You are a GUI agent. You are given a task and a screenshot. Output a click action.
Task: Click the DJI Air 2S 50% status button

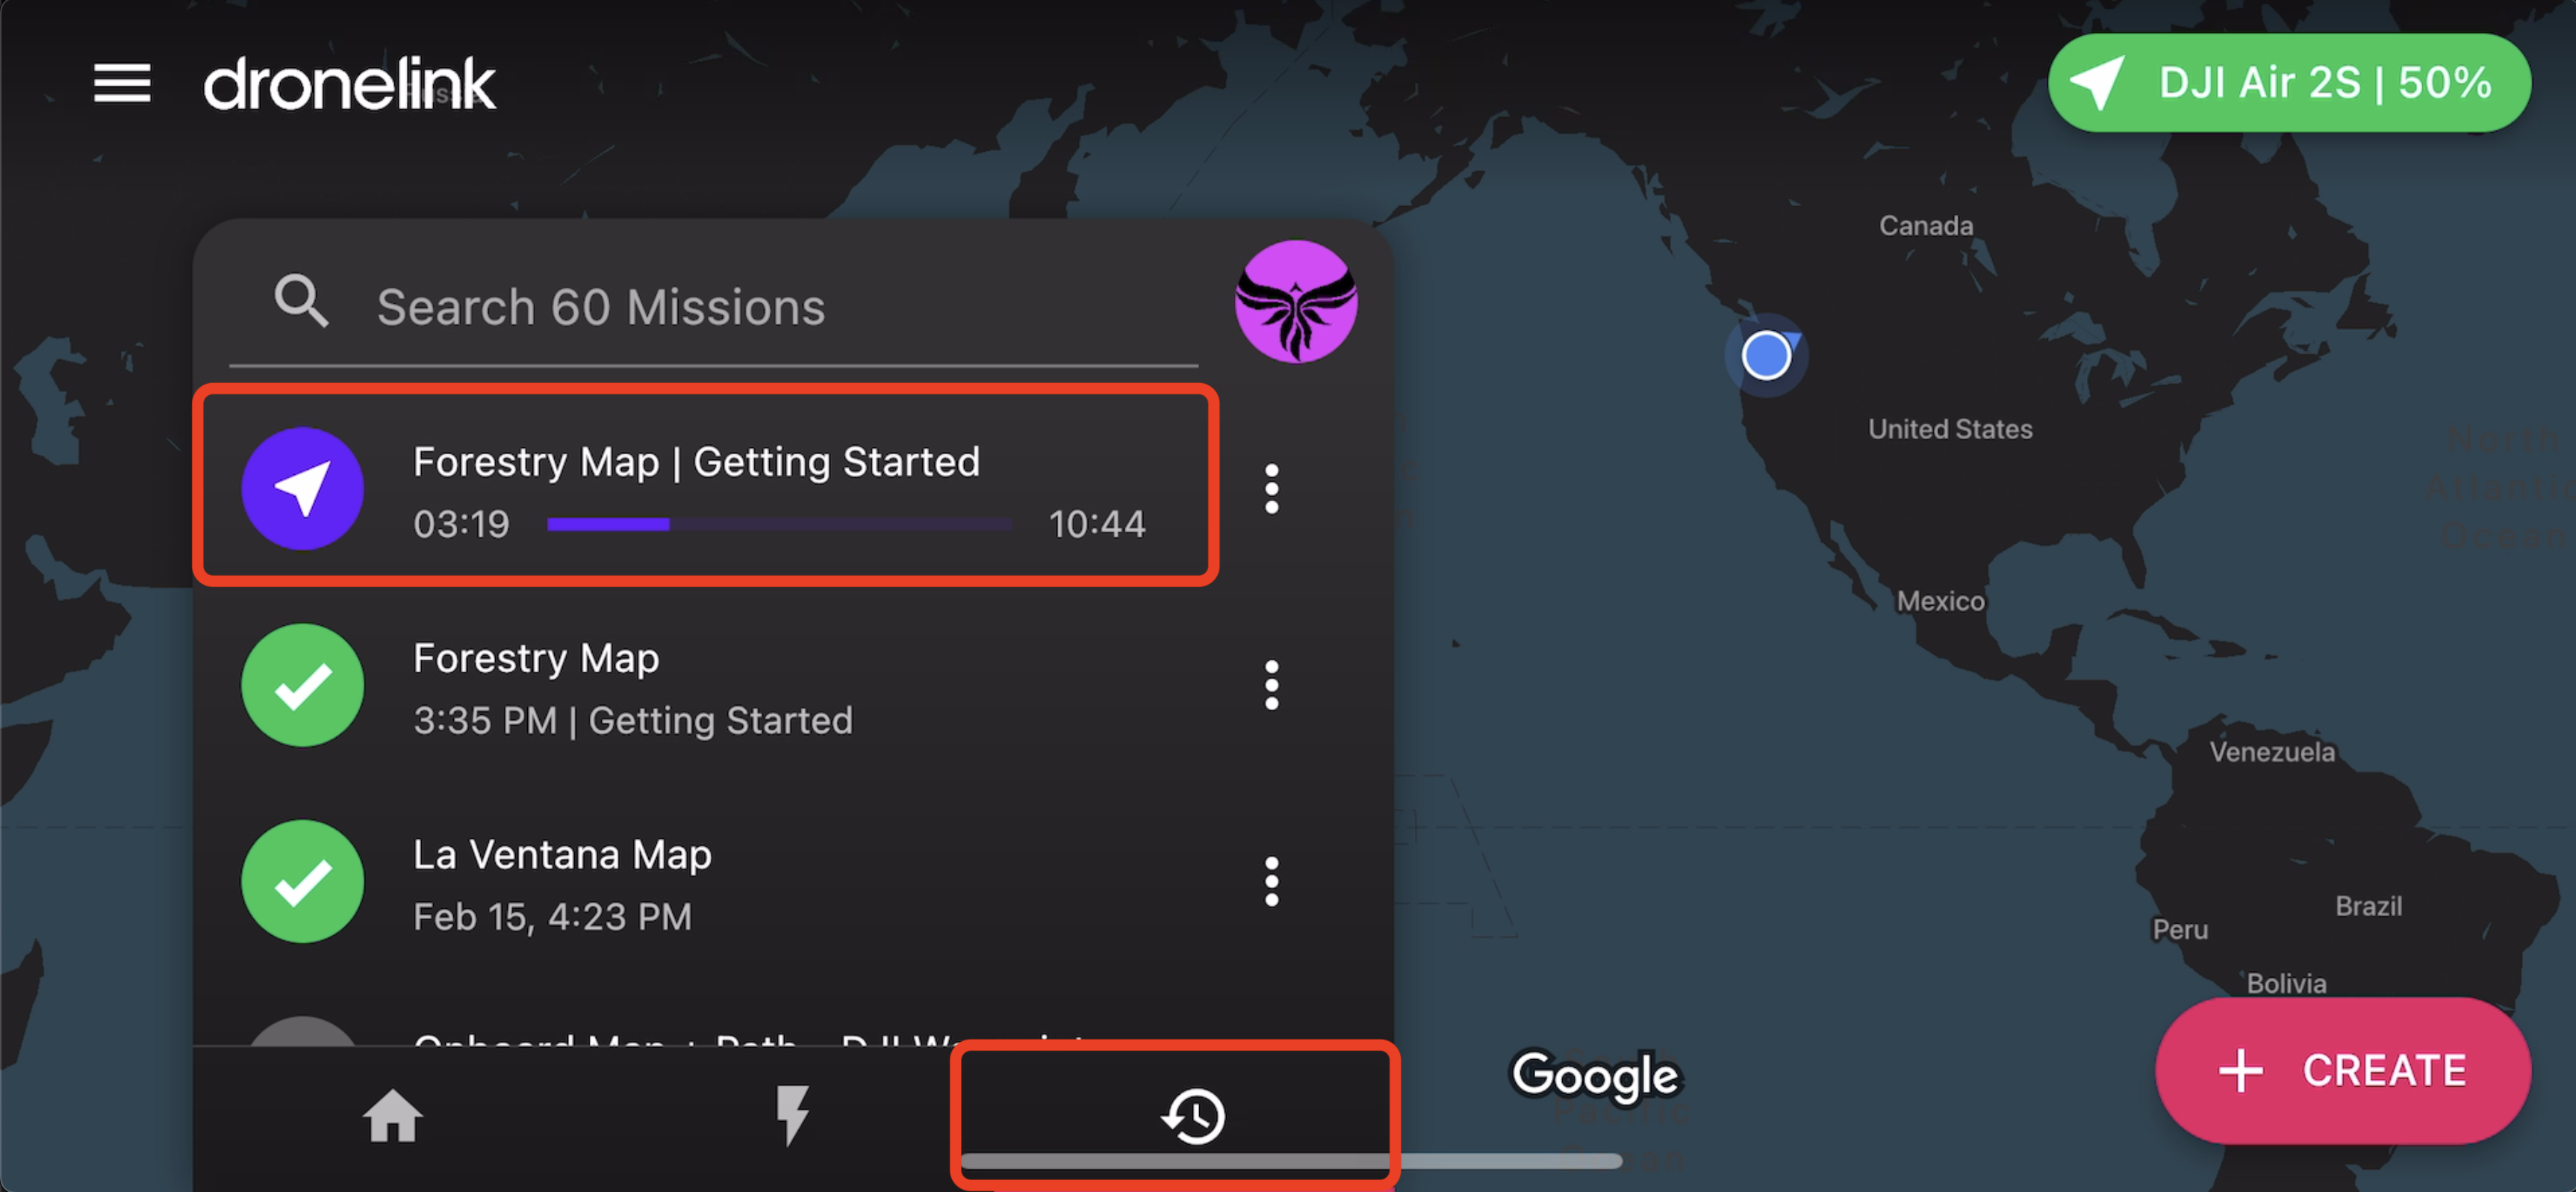click(x=2289, y=83)
